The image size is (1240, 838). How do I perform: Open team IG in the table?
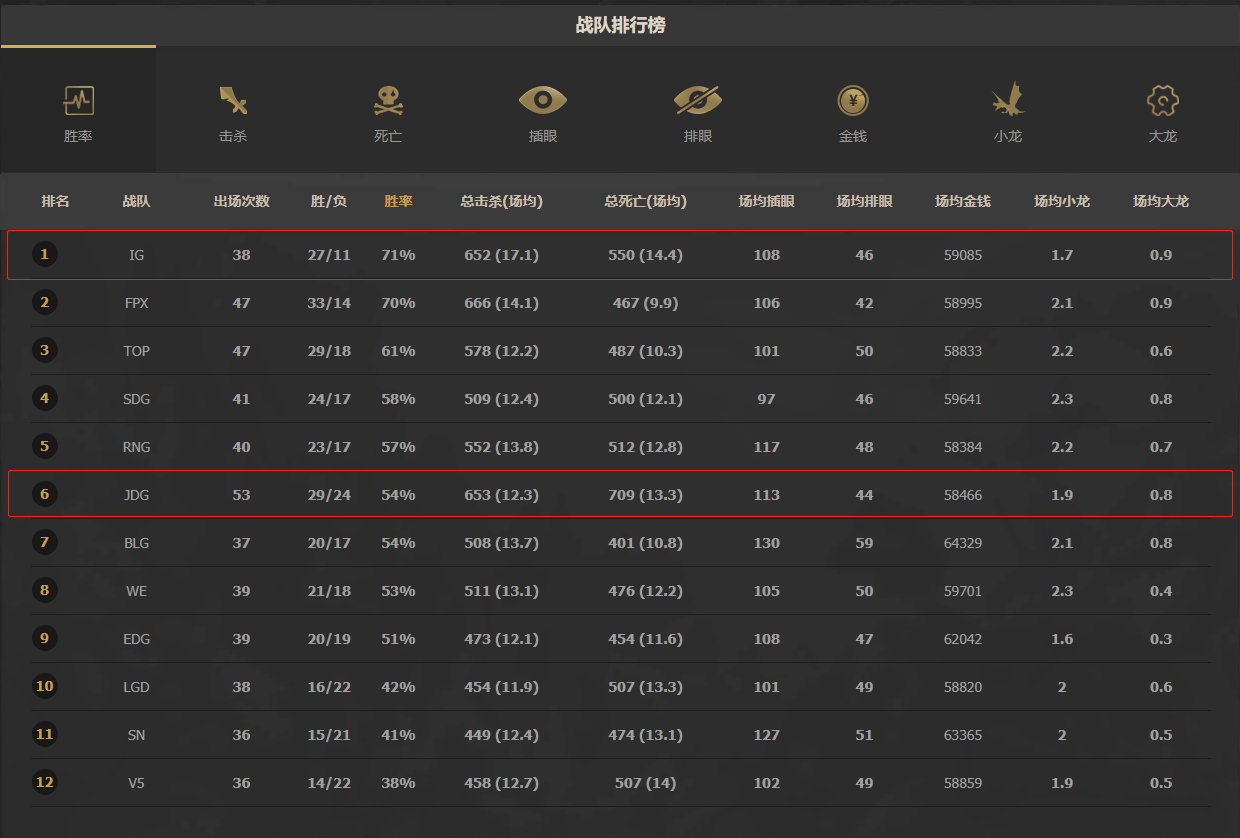[x=137, y=255]
